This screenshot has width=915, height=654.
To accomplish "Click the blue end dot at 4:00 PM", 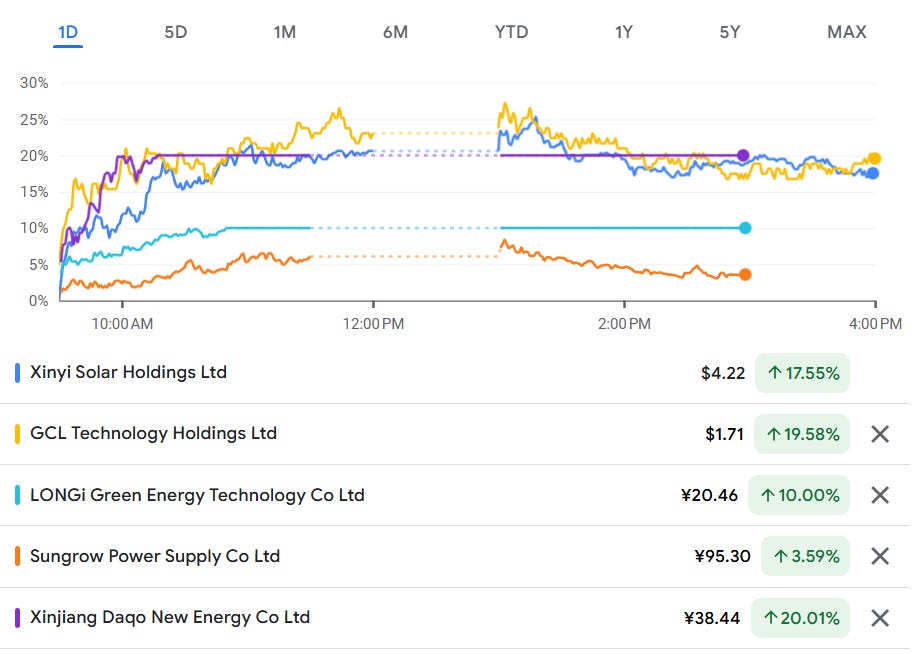I will 872,173.
